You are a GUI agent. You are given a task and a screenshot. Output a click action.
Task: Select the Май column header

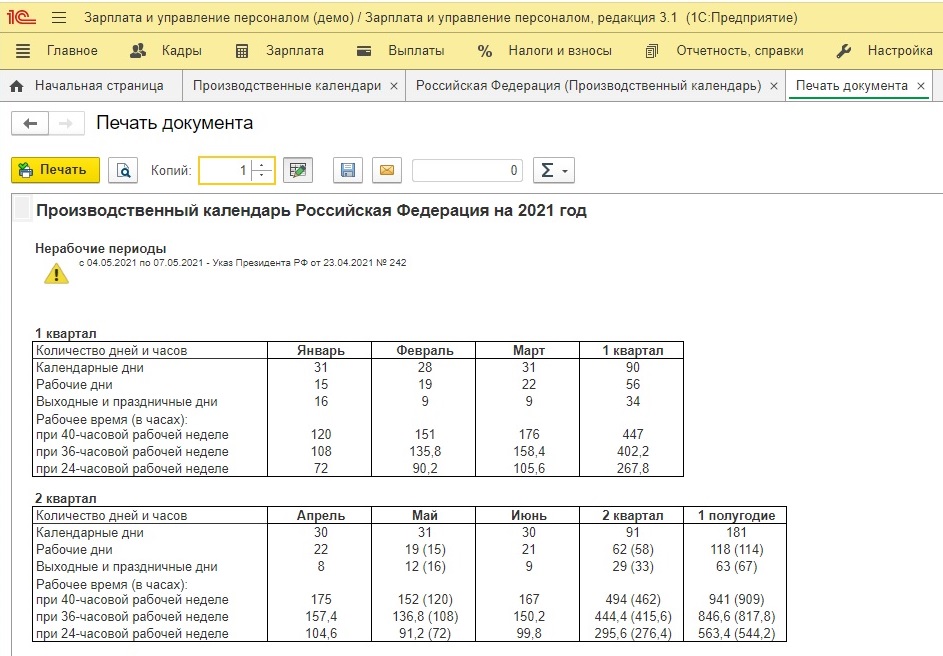point(425,515)
